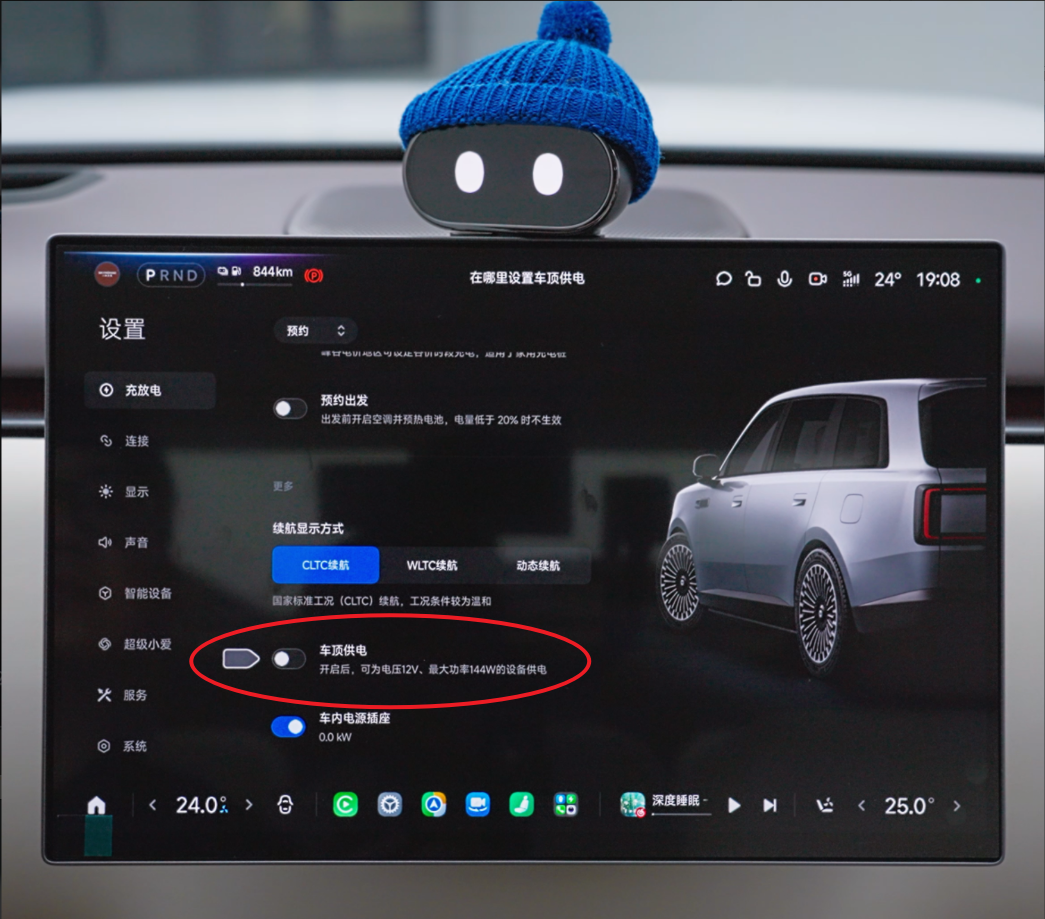Increase left temperature with right chevron
Screen dimensions: 1045x919
point(249,805)
